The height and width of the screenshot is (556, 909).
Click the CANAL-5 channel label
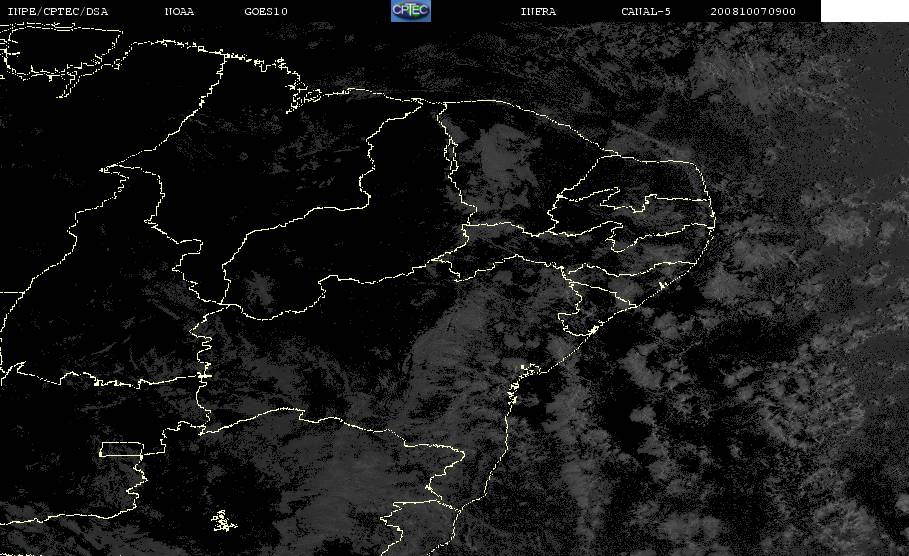(x=646, y=11)
